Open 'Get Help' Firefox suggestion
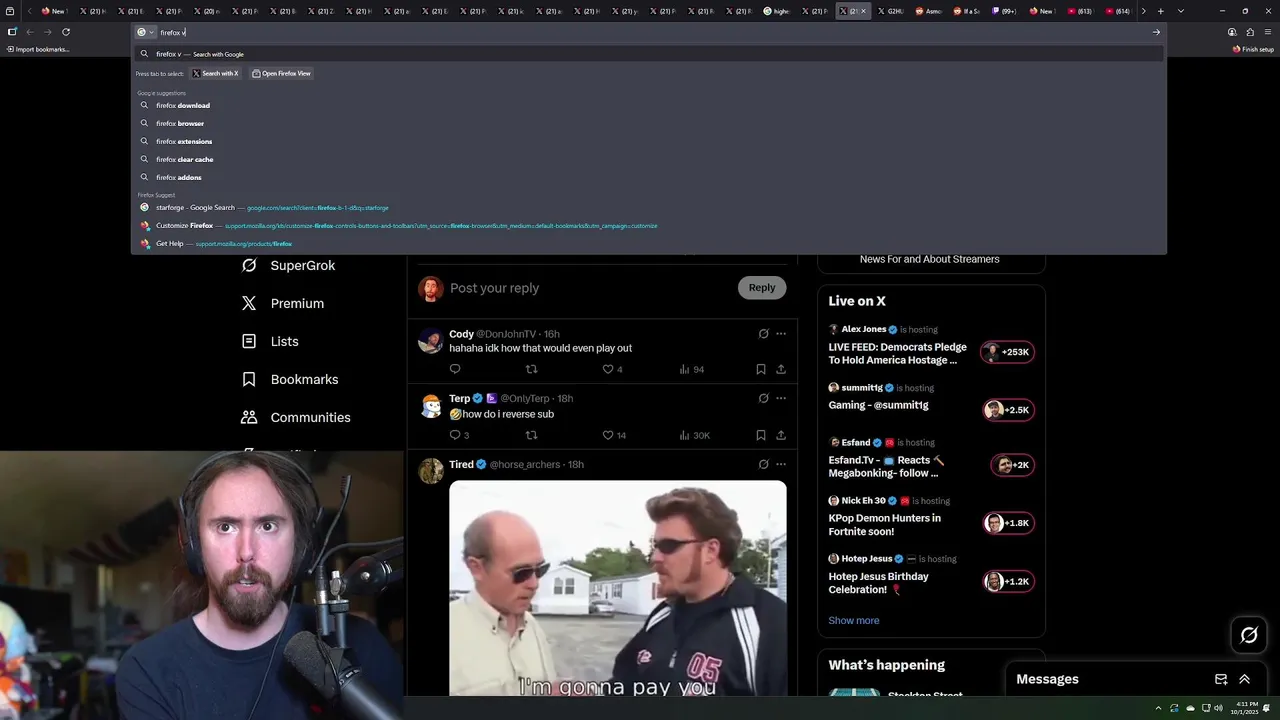Screen dimensions: 1280x720 coord(650,243)
